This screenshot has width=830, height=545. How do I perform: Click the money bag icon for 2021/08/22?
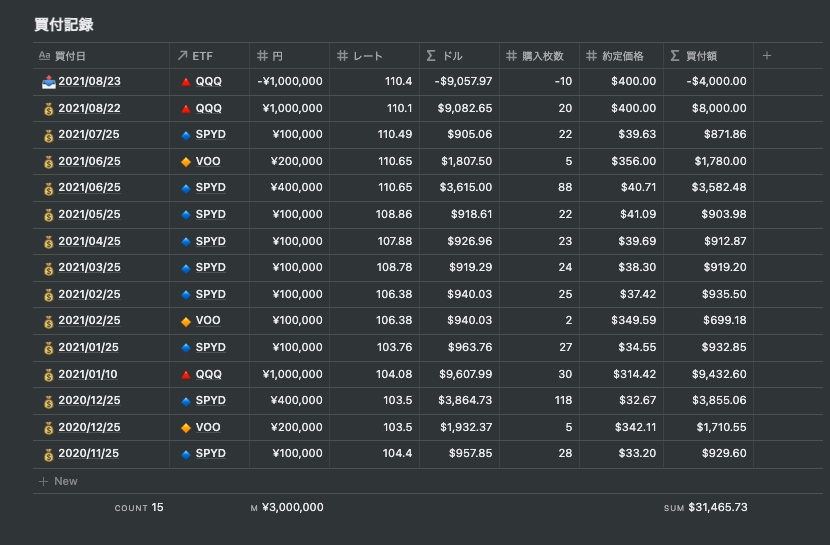pos(48,108)
